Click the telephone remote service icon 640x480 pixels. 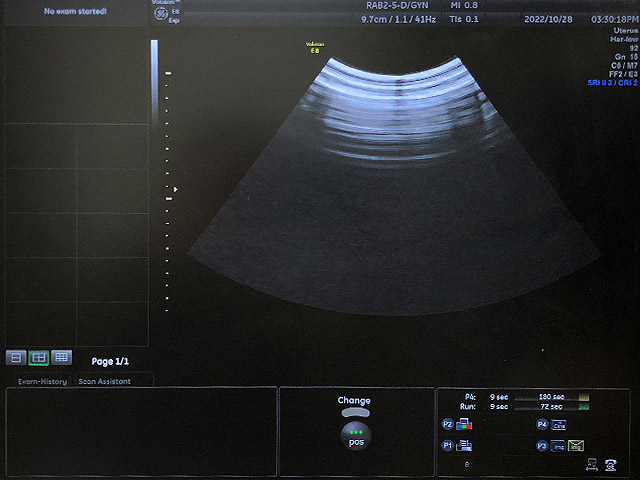coord(611,465)
